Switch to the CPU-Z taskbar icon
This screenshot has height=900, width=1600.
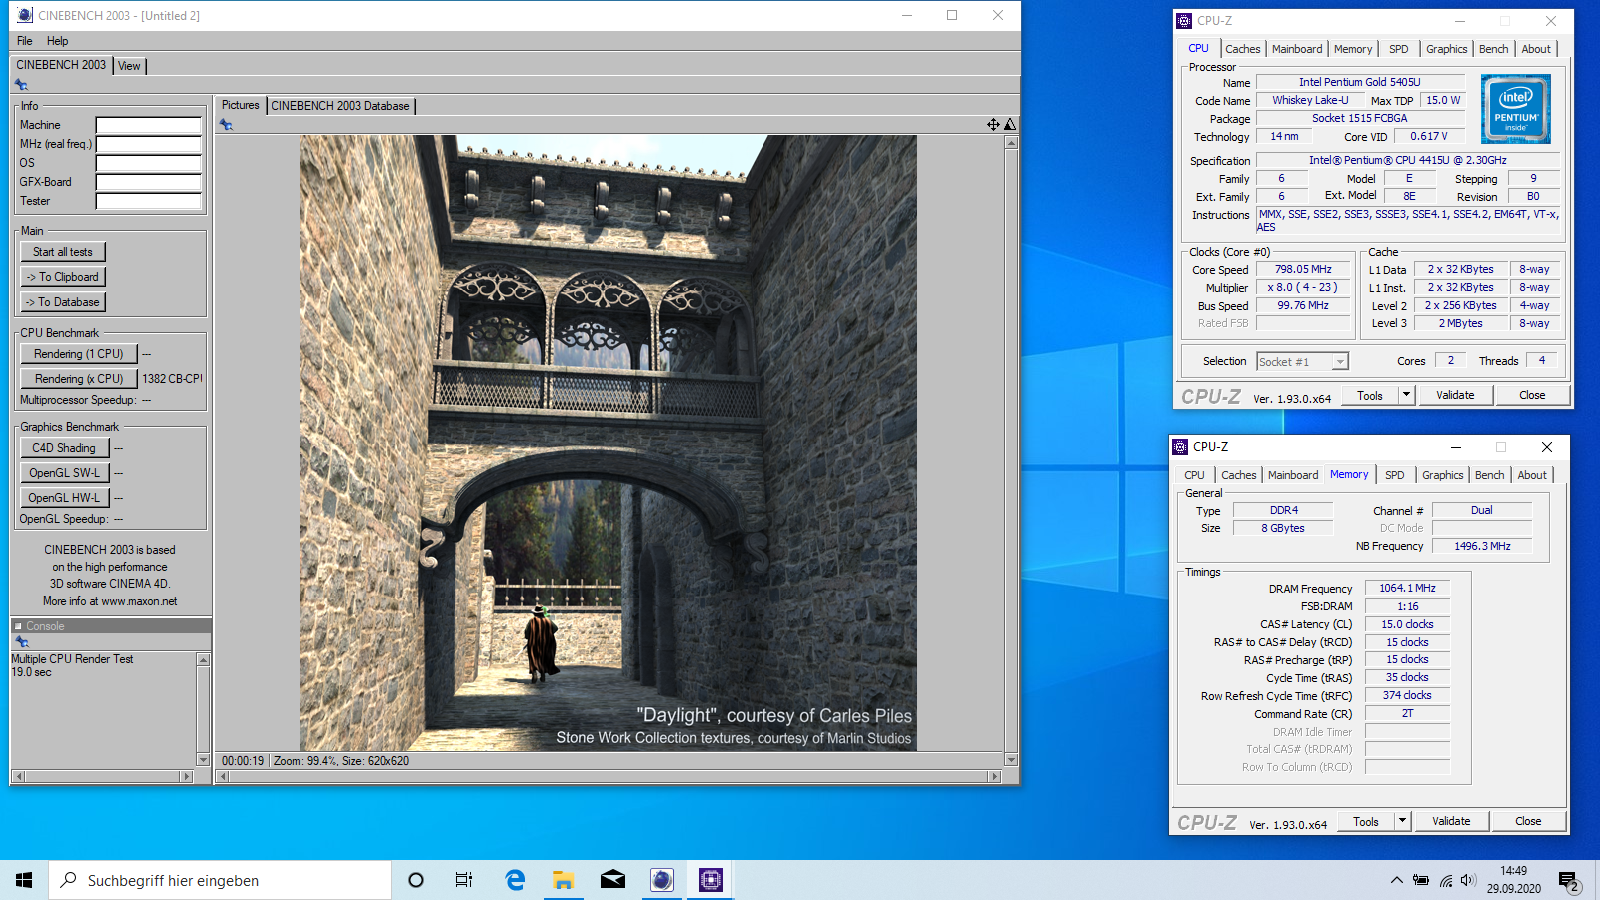711,880
